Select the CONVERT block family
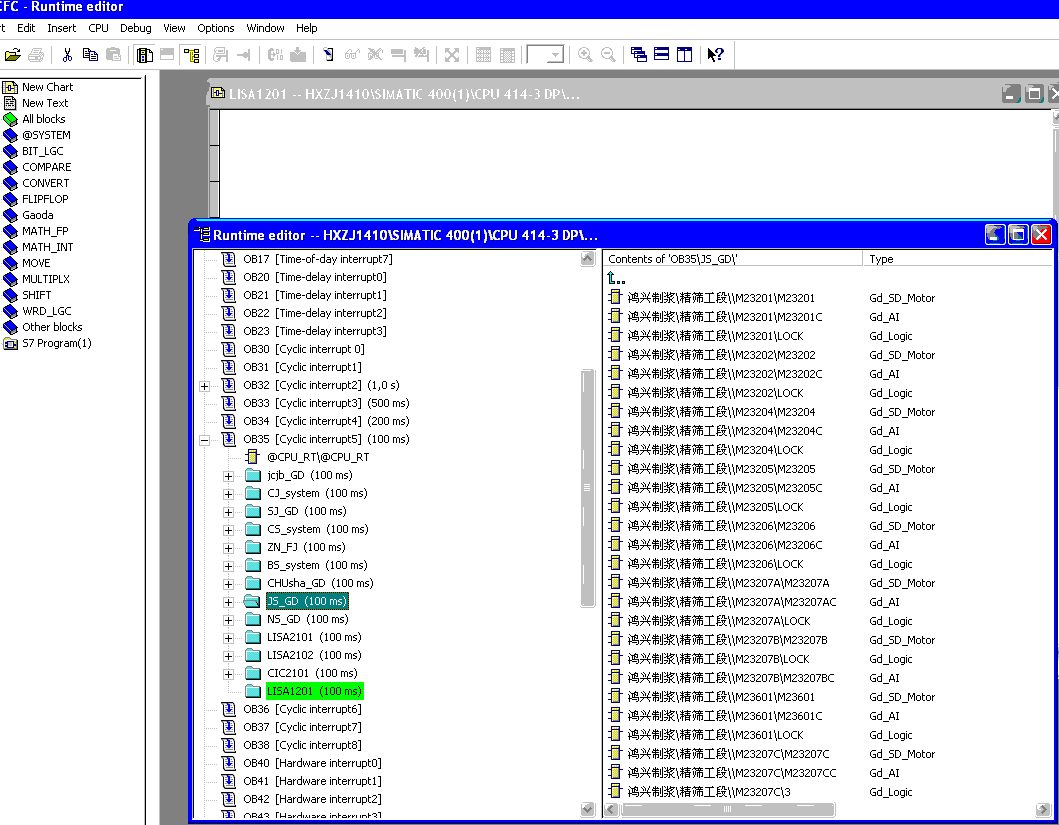The height and width of the screenshot is (825, 1059). [x=45, y=183]
